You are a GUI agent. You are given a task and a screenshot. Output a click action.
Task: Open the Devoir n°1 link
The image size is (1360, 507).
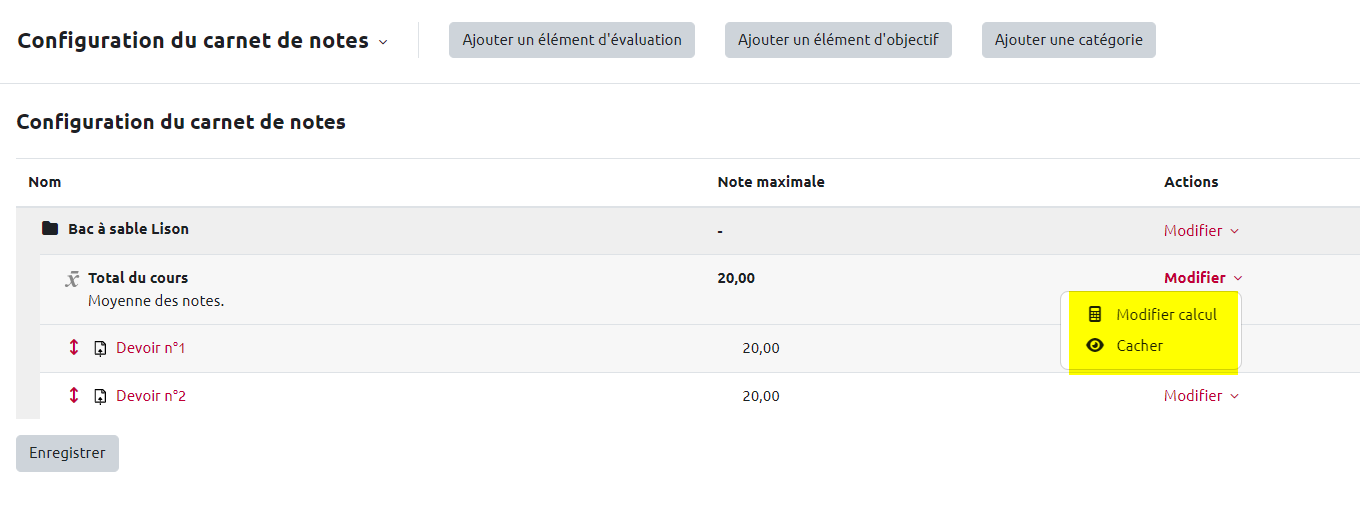tap(151, 348)
